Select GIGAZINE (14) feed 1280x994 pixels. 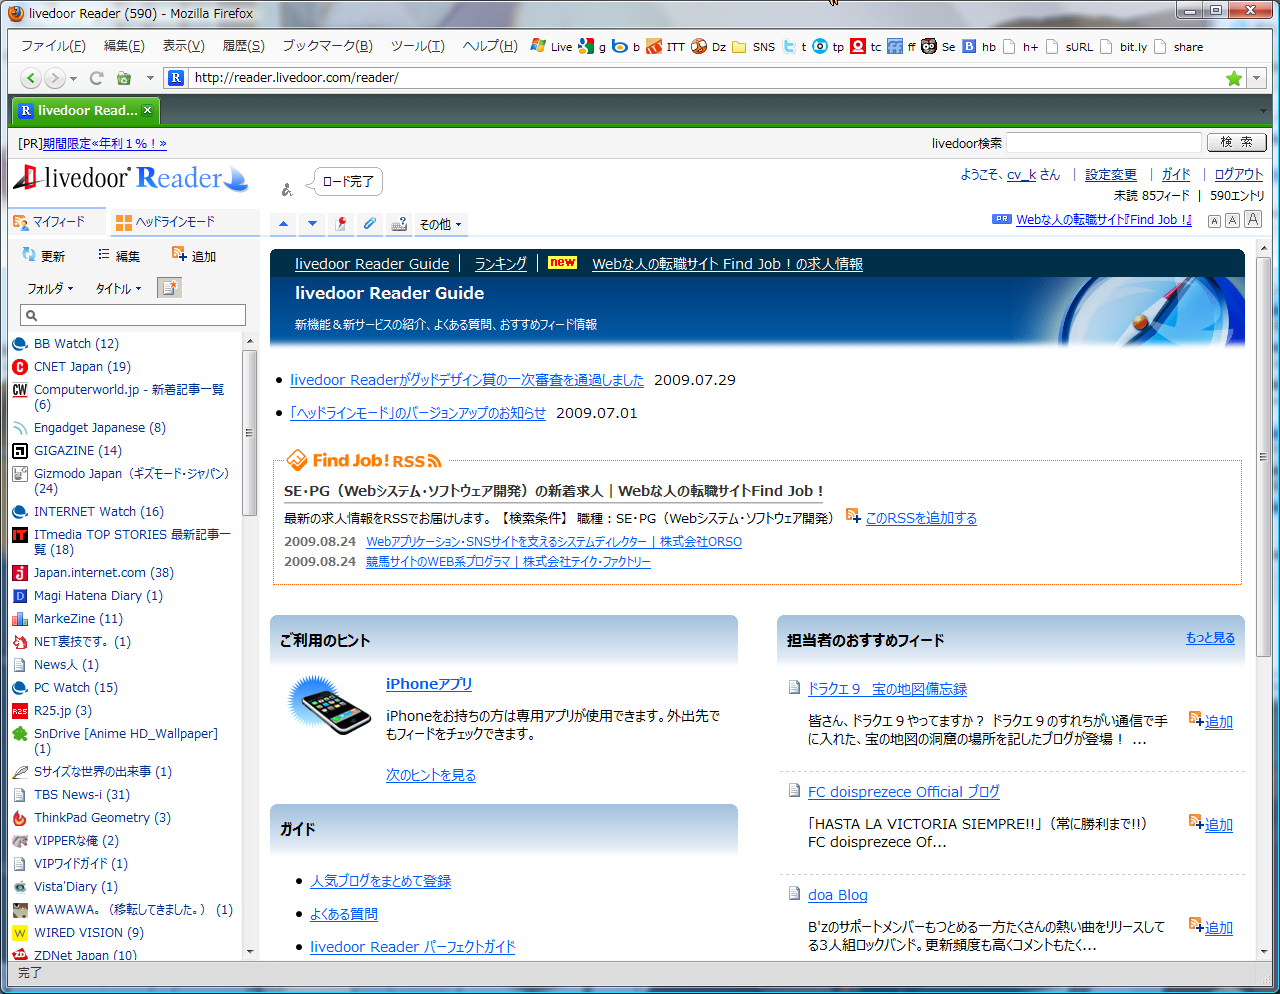pyautogui.click(x=78, y=450)
